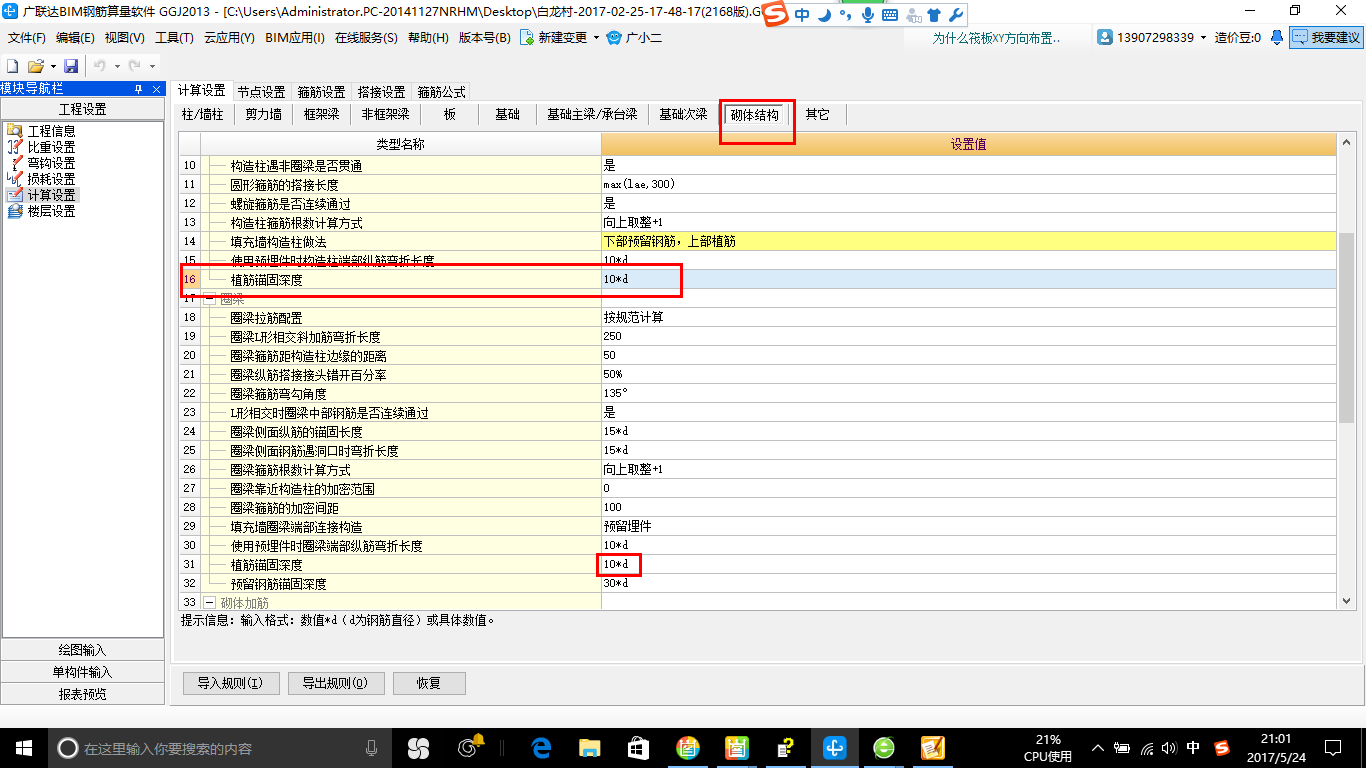This screenshot has width=1366, height=768.
Task: Click the 工程设置 panel button
Action: (83, 110)
